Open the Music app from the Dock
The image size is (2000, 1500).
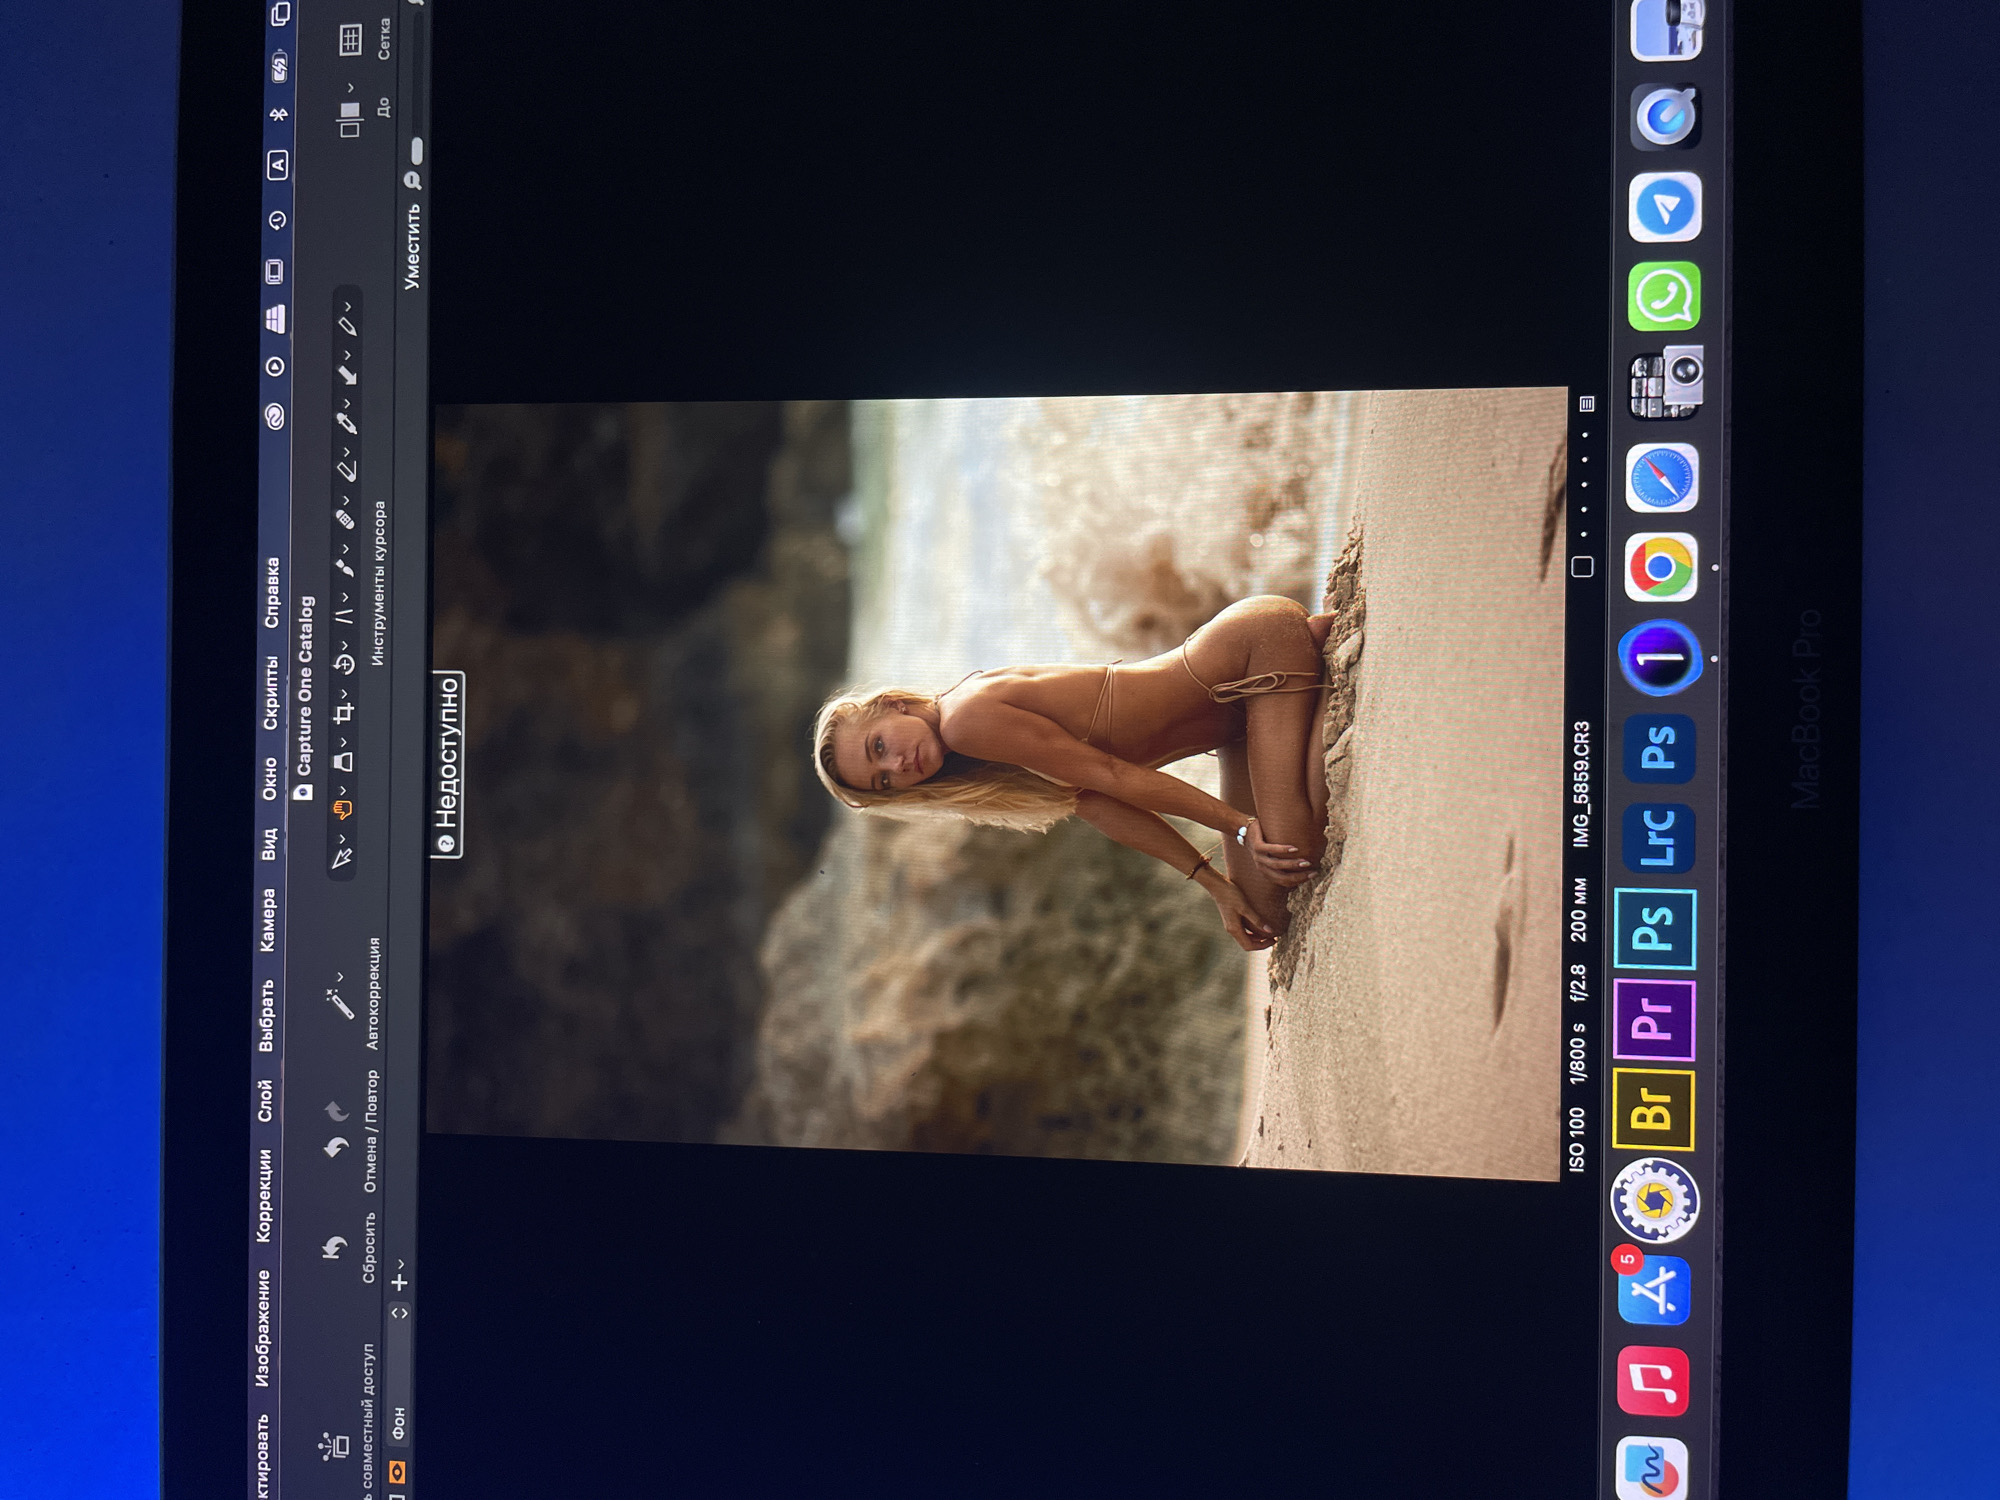coord(1653,1382)
